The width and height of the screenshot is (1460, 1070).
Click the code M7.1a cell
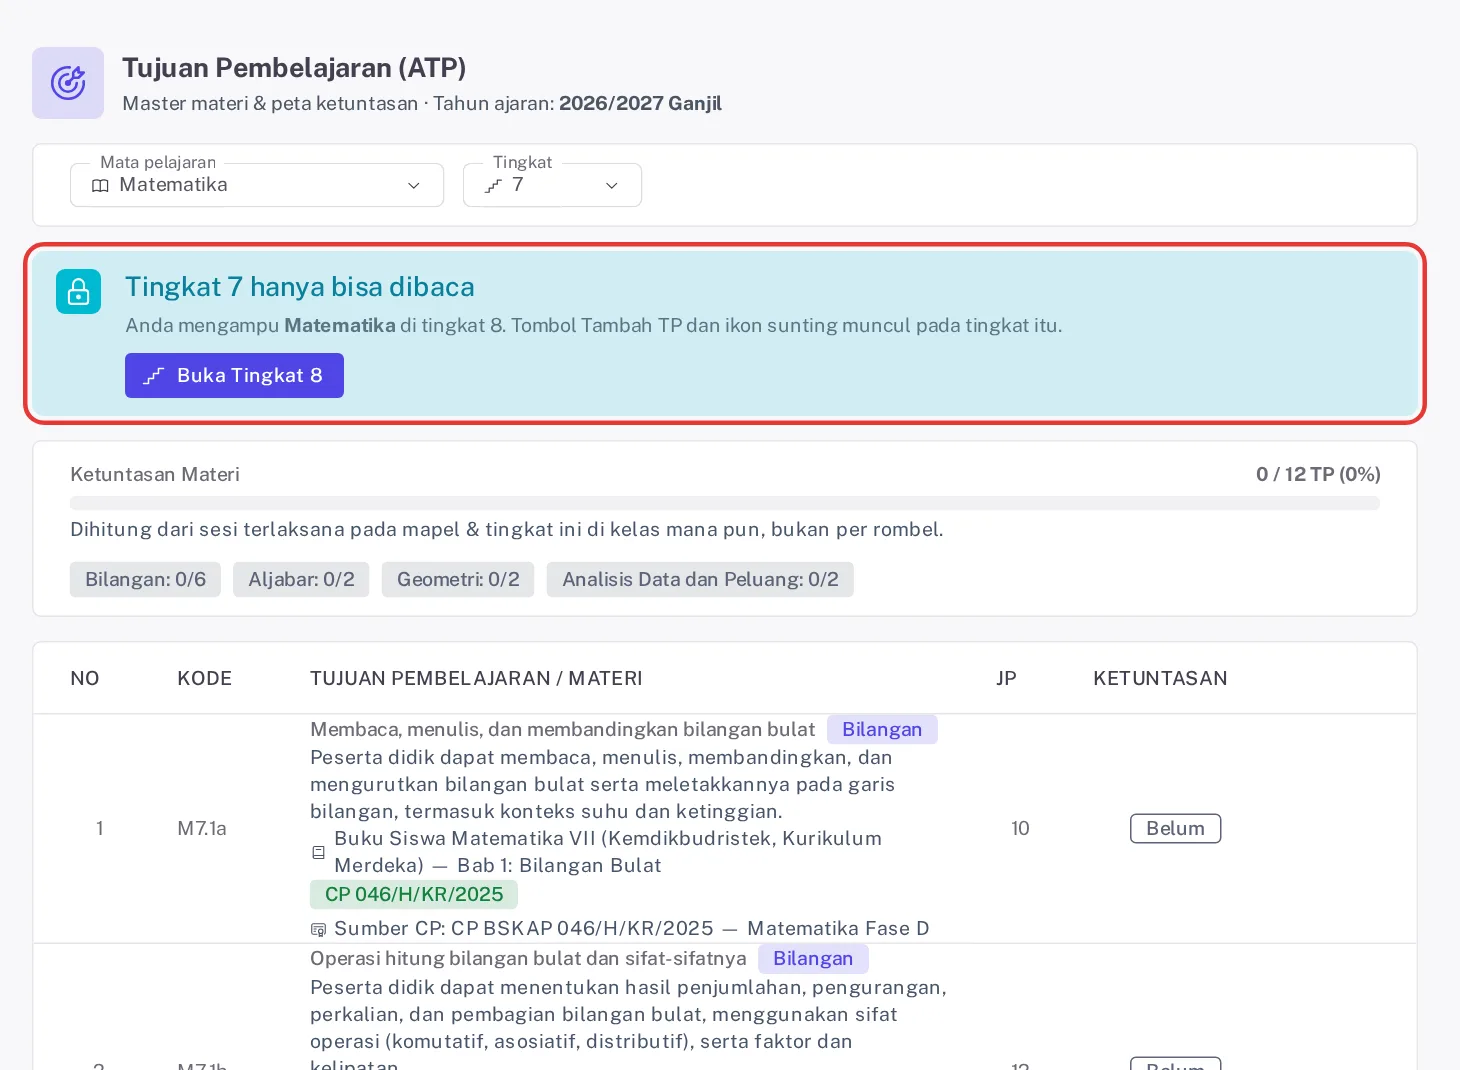202,828
